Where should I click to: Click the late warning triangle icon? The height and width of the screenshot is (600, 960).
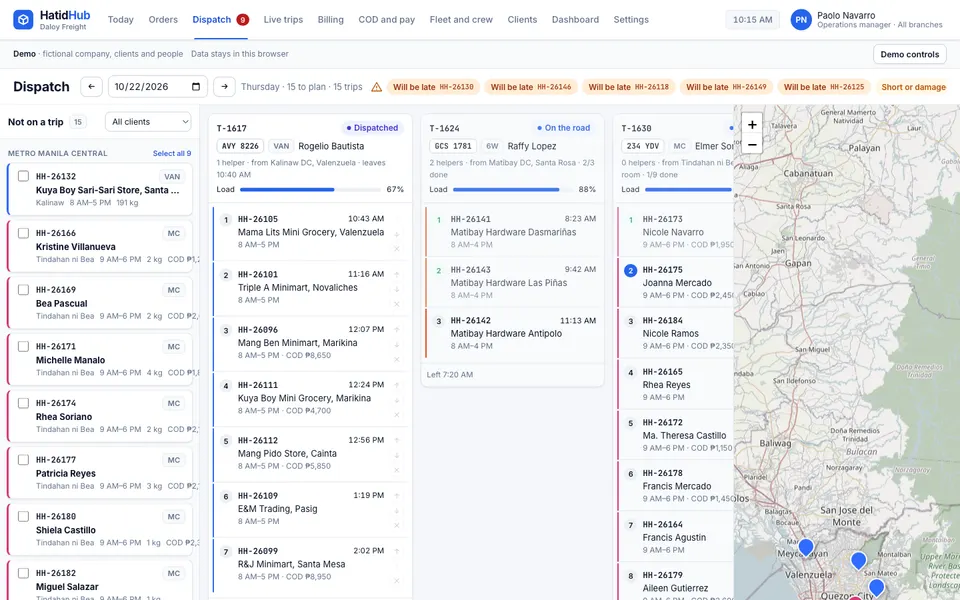point(377,87)
